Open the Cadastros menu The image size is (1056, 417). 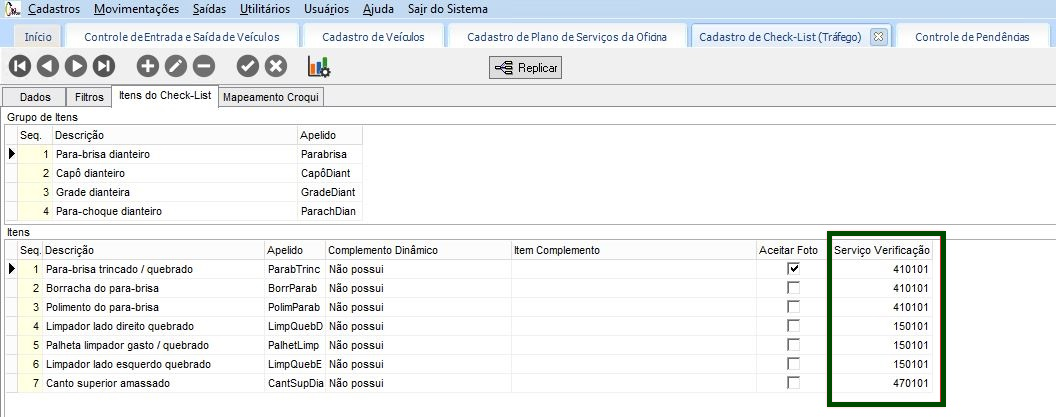click(55, 9)
